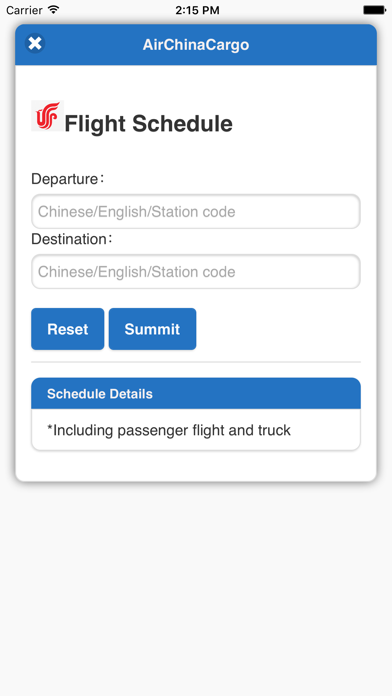Close the AirChinaCargo popup with the X icon
This screenshot has width=392, height=696.
tap(35, 44)
